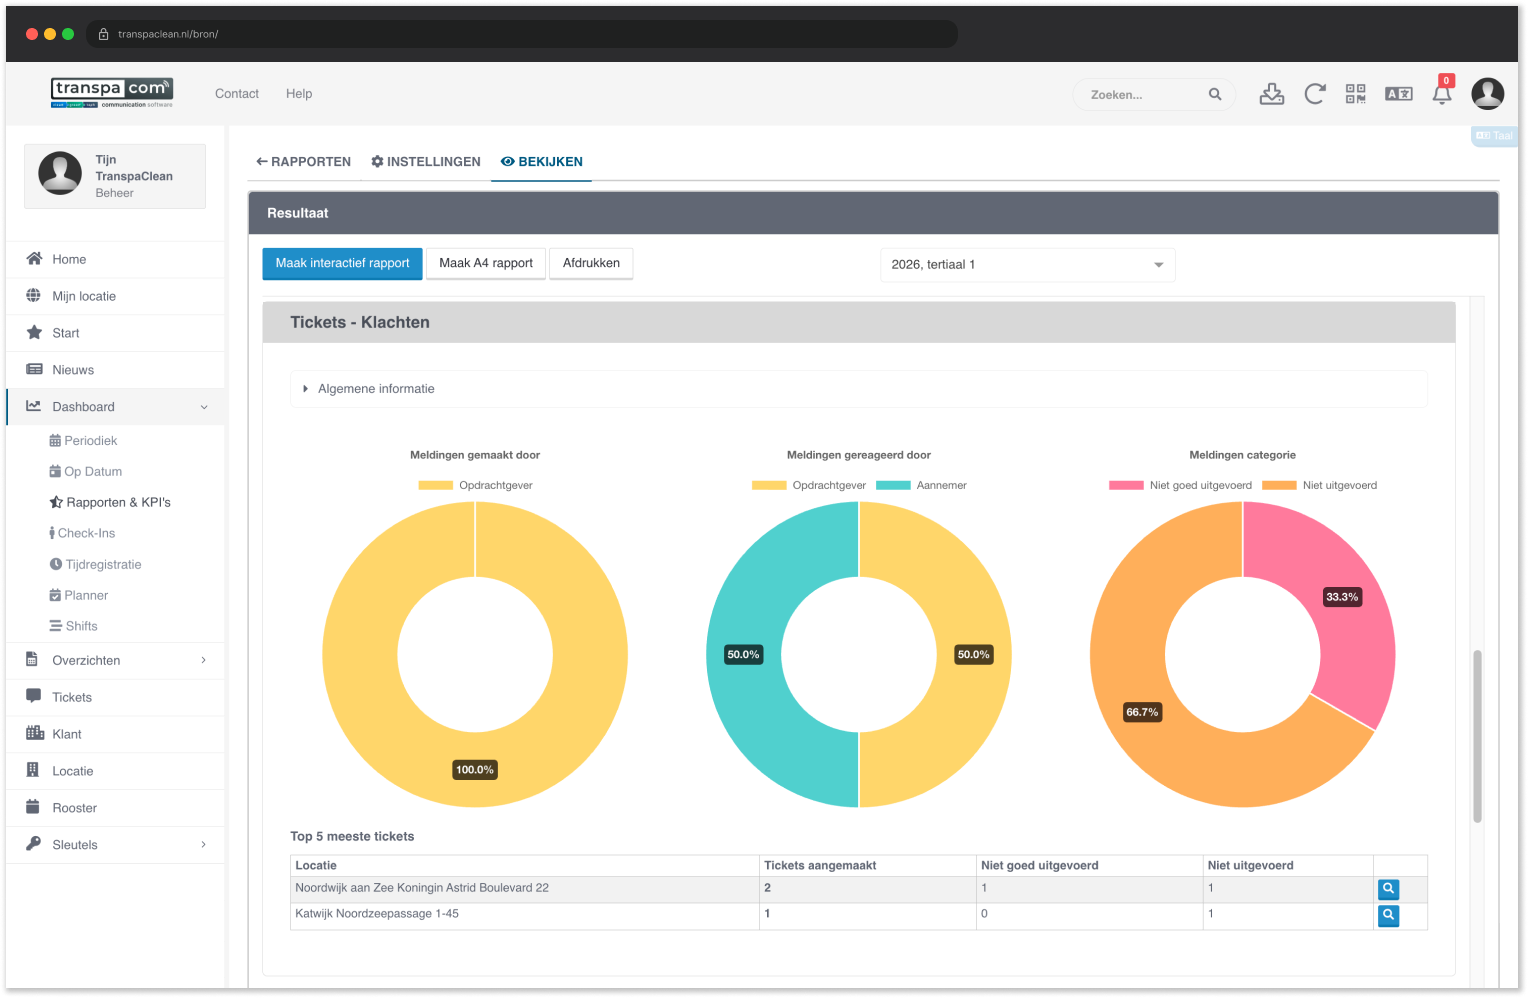Open the 2026, tertiaal 1 period dropdown
Screen dimensions: 1528x998
[x=1027, y=265]
